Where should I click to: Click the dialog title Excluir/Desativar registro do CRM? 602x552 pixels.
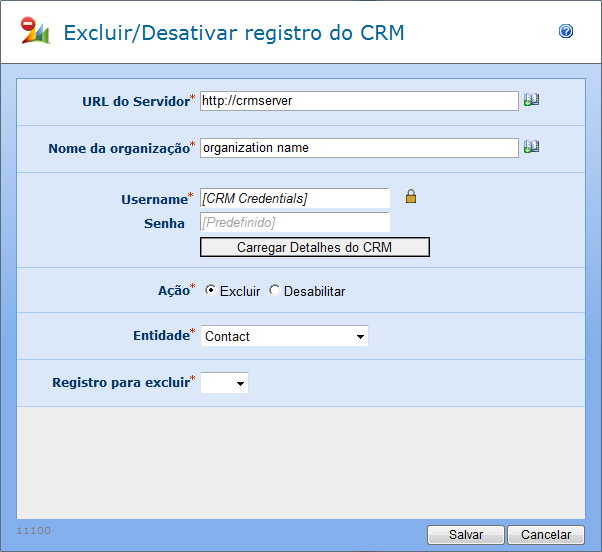(234, 32)
